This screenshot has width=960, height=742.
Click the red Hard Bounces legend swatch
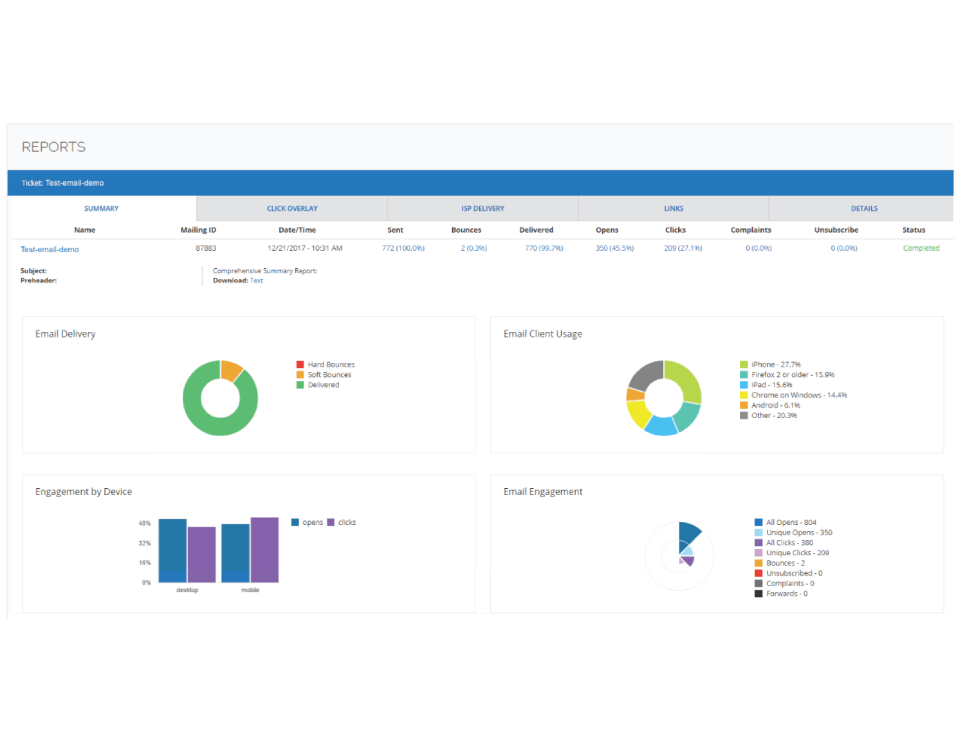(300, 364)
